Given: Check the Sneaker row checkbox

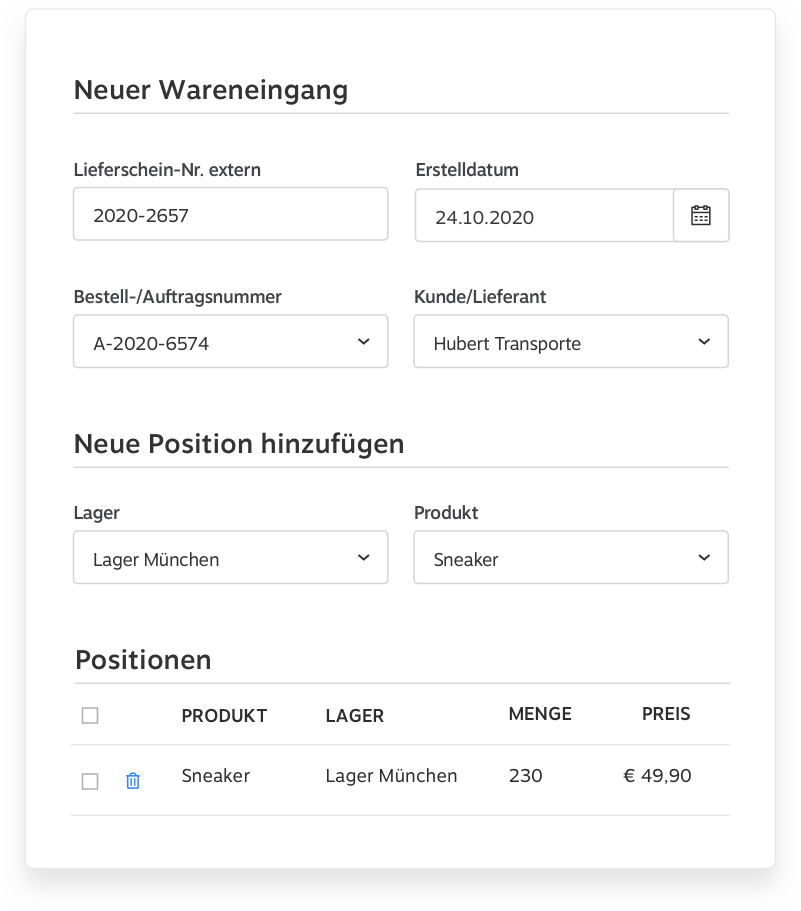Looking at the screenshot, I should 90,781.
